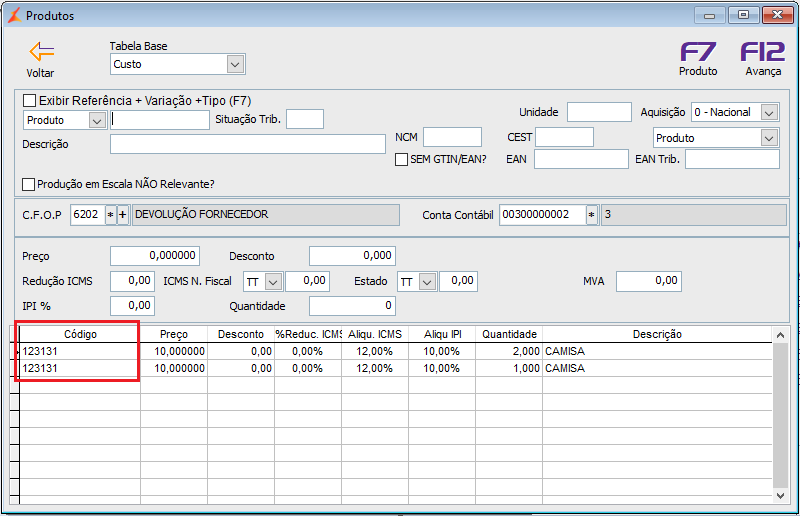Click the grid scrollbar down arrow
The height and width of the screenshot is (516, 800).
pos(780,495)
